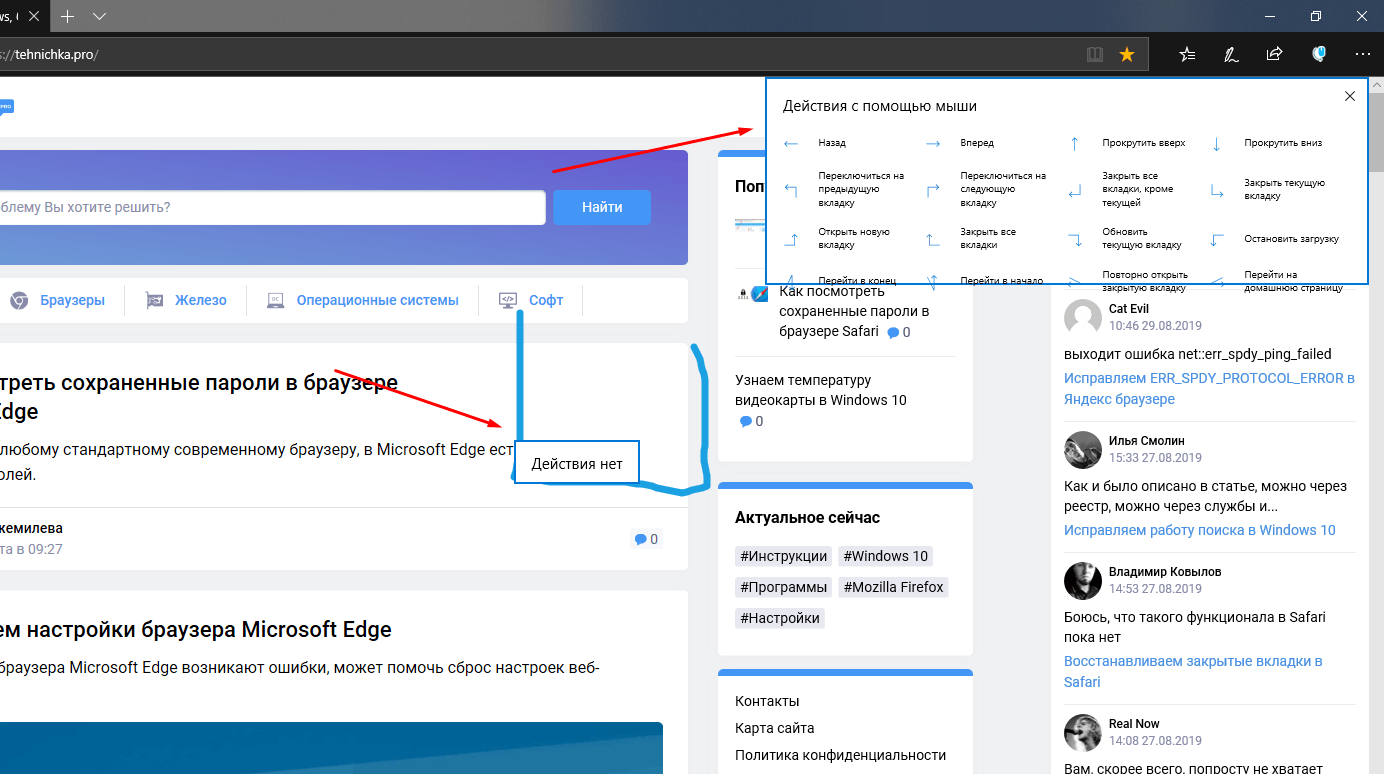1384x774 pixels.
Task: Click the page address bar URL
Action: coord(50,54)
